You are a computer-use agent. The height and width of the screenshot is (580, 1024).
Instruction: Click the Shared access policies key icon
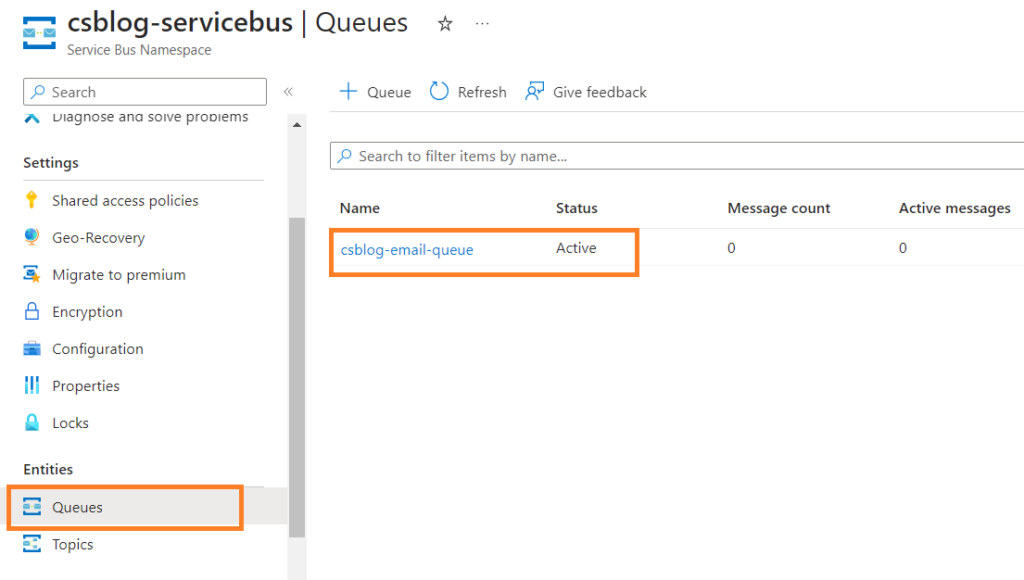31,201
